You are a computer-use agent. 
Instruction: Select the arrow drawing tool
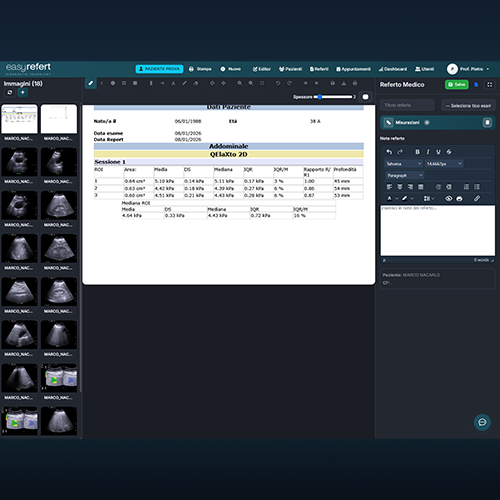coord(162,83)
